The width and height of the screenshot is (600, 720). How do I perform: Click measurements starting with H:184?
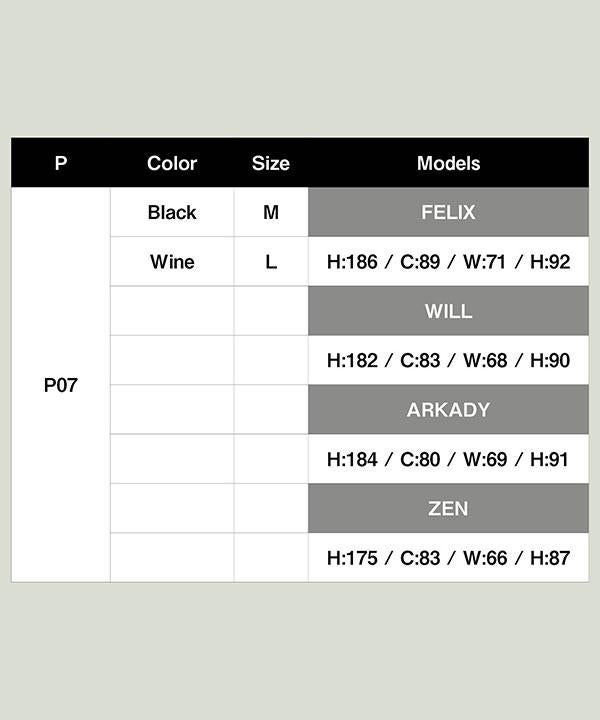pyautogui.click(x=449, y=459)
